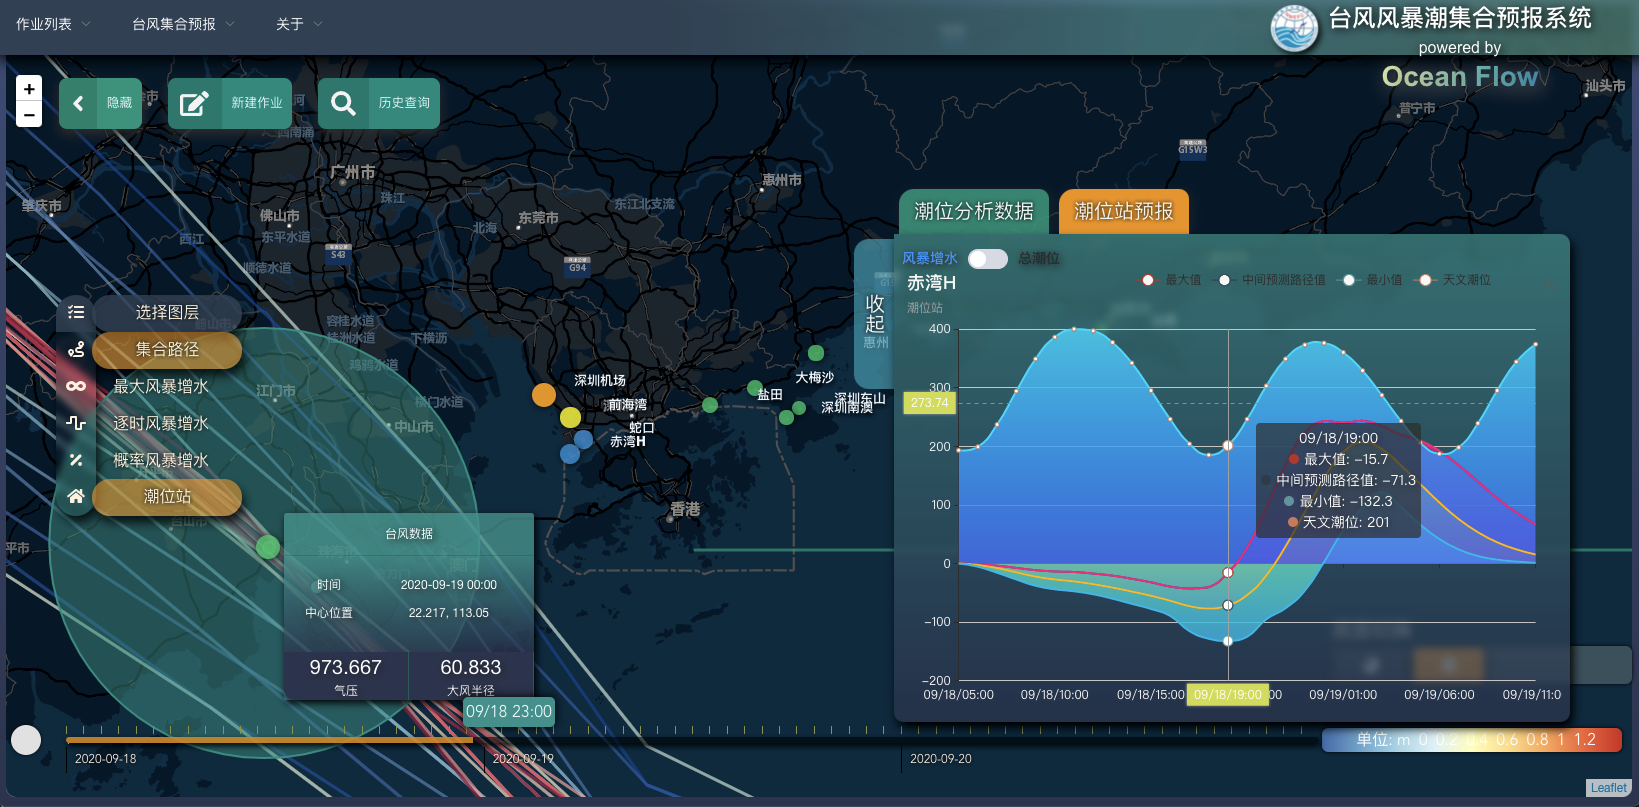1639x807 pixels.
Task: Select 逐时风暴增水 layer option
Action: point(161,423)
